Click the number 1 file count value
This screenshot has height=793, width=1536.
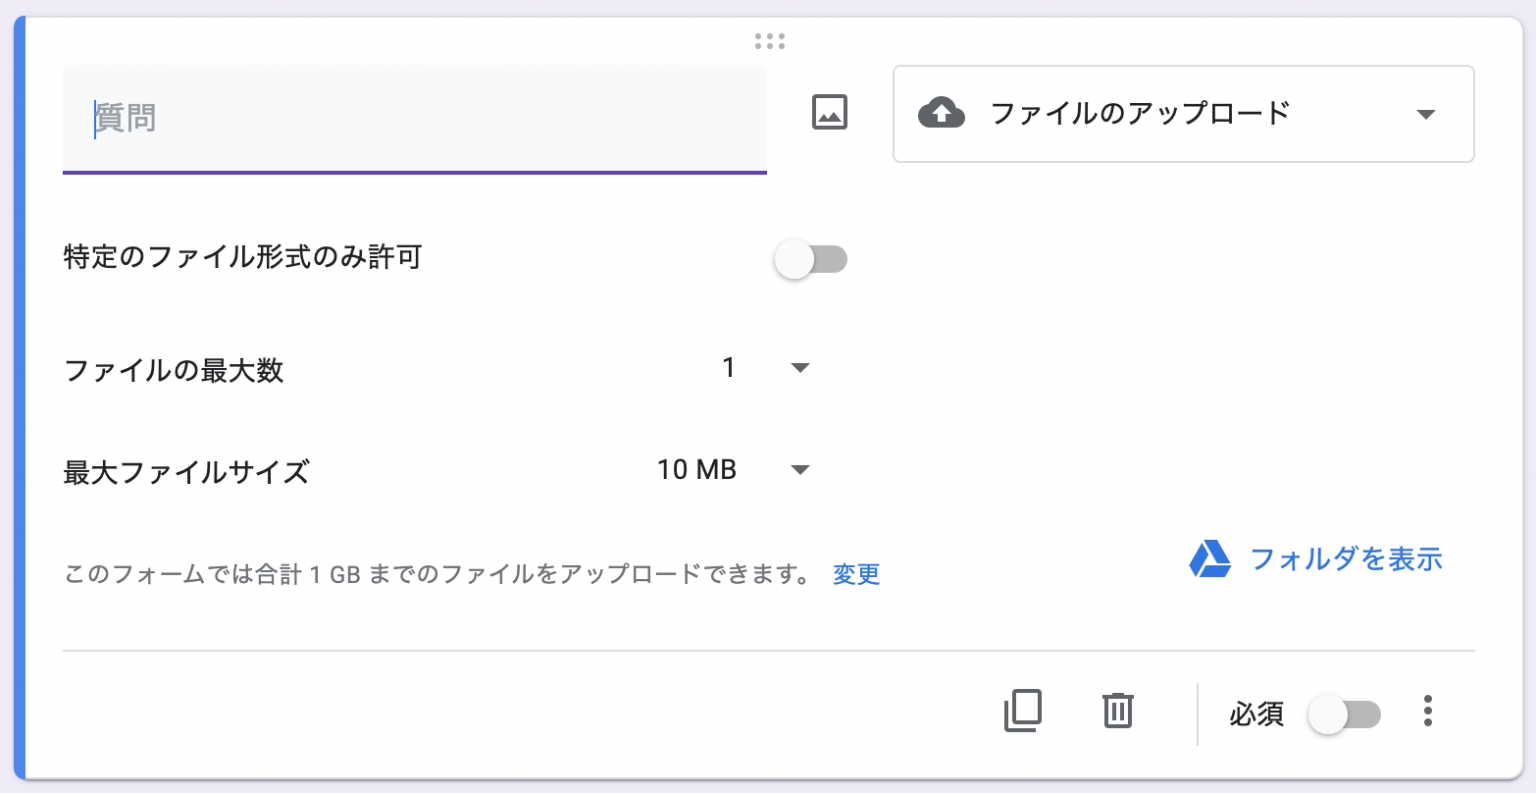tap(729, 368)
